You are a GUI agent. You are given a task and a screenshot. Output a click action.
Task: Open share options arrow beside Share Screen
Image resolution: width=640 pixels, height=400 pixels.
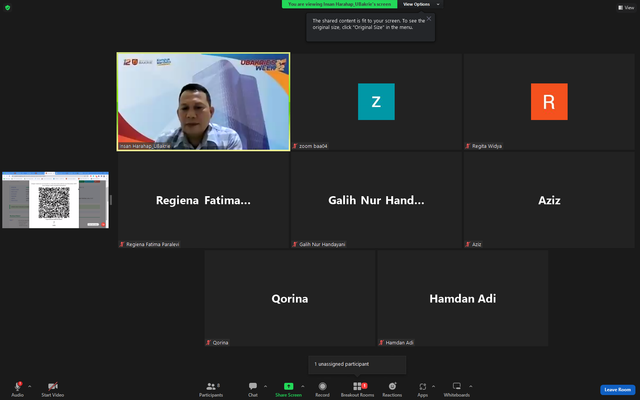[x=302, y=386]
